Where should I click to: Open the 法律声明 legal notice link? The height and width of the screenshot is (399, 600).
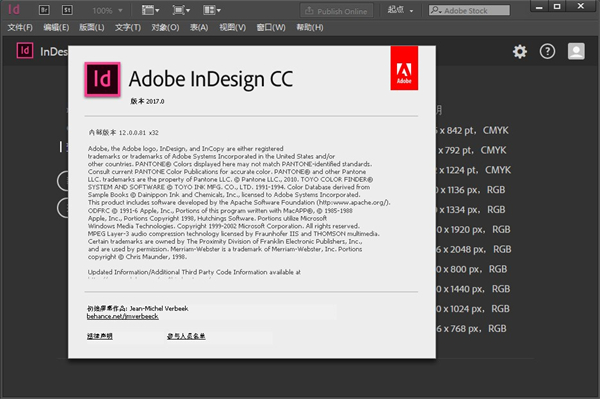tap(99, 336)
